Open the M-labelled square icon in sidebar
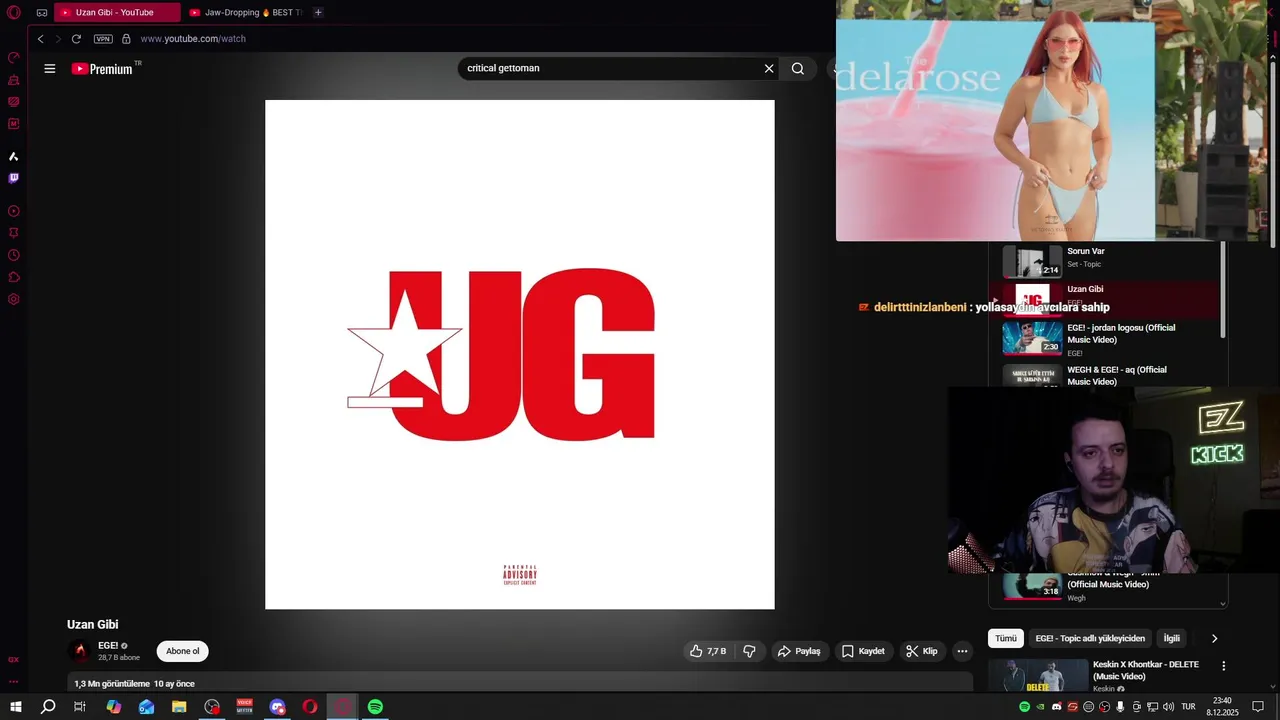The image size is (1280, 720). [14, 124]
